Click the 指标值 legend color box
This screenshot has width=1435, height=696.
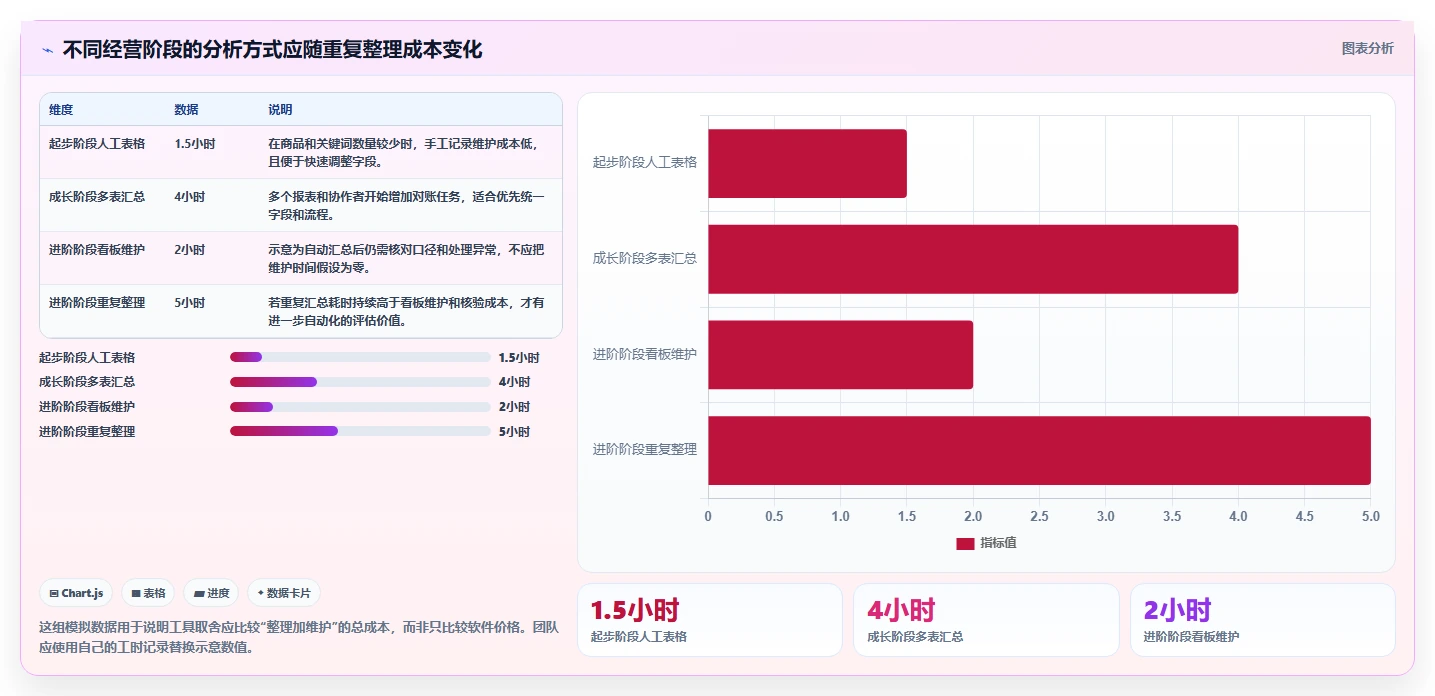click(965, 543)
